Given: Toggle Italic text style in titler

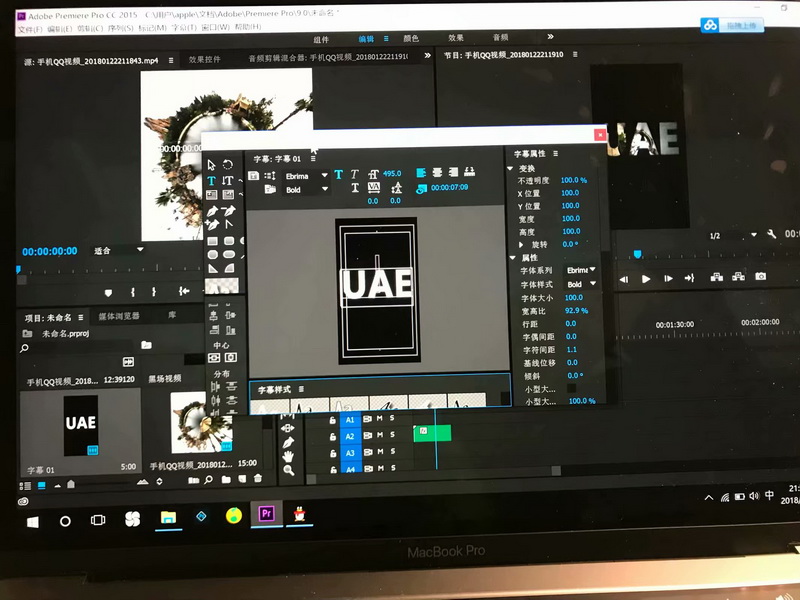Looking at the screenshot, I should [x=355, y=174].
